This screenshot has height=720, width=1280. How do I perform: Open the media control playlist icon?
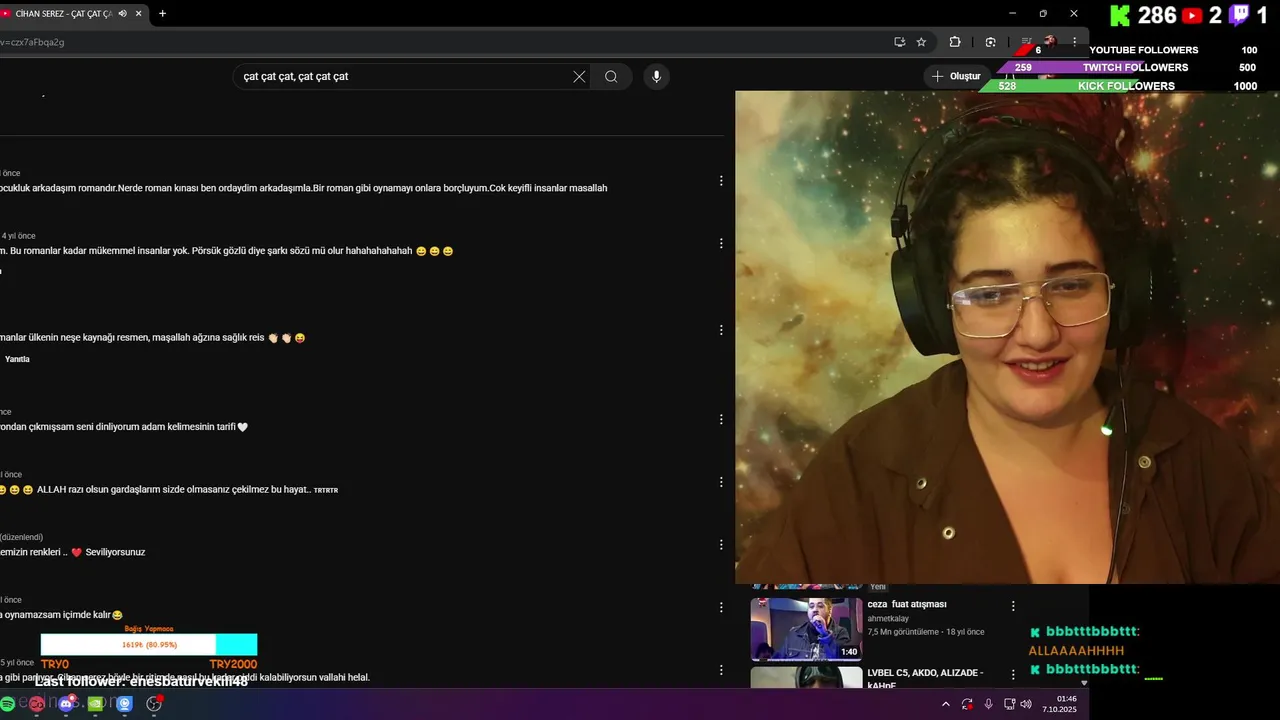click(x=1026, y=42)
